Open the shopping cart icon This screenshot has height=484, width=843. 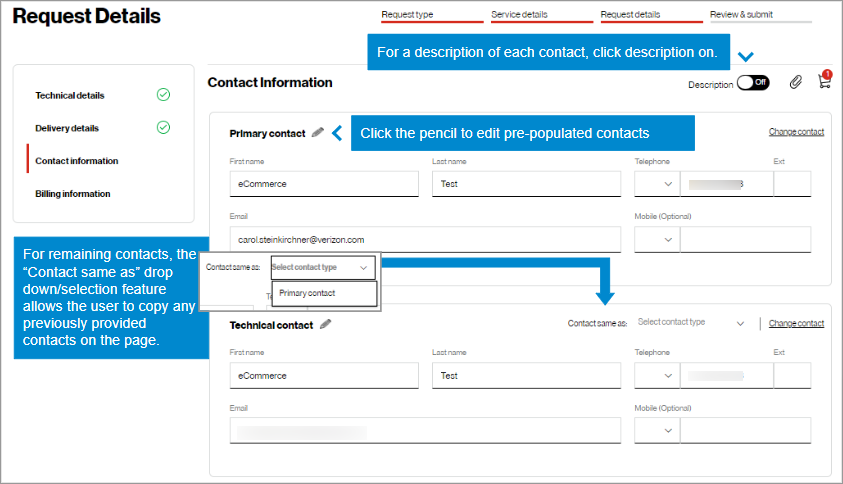tap(824, 82)
